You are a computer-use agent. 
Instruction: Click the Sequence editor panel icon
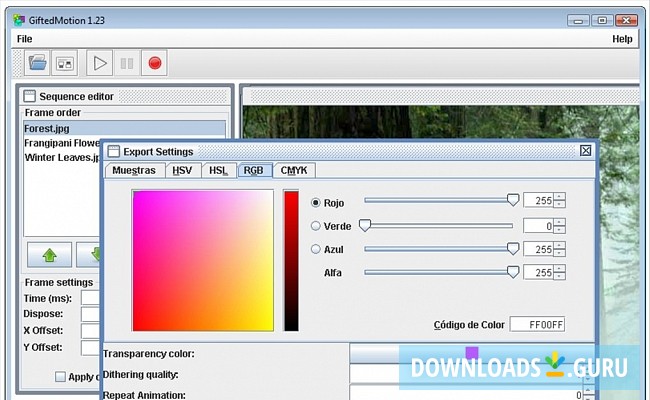click(x=29, y=96)
